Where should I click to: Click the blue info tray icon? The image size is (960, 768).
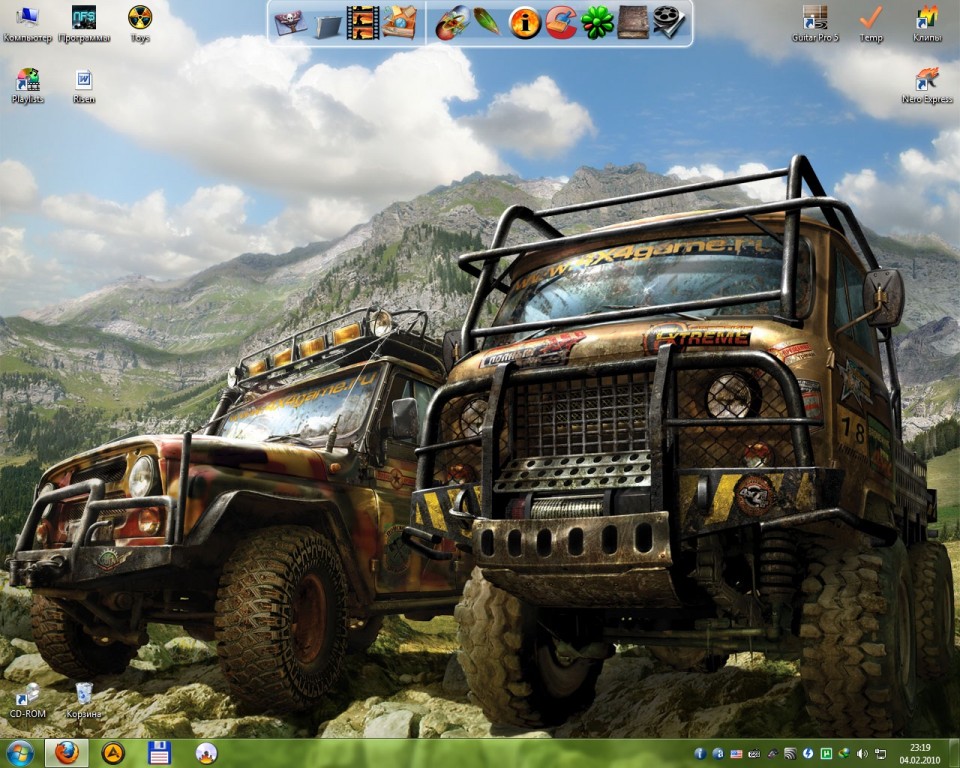(700, 754)
